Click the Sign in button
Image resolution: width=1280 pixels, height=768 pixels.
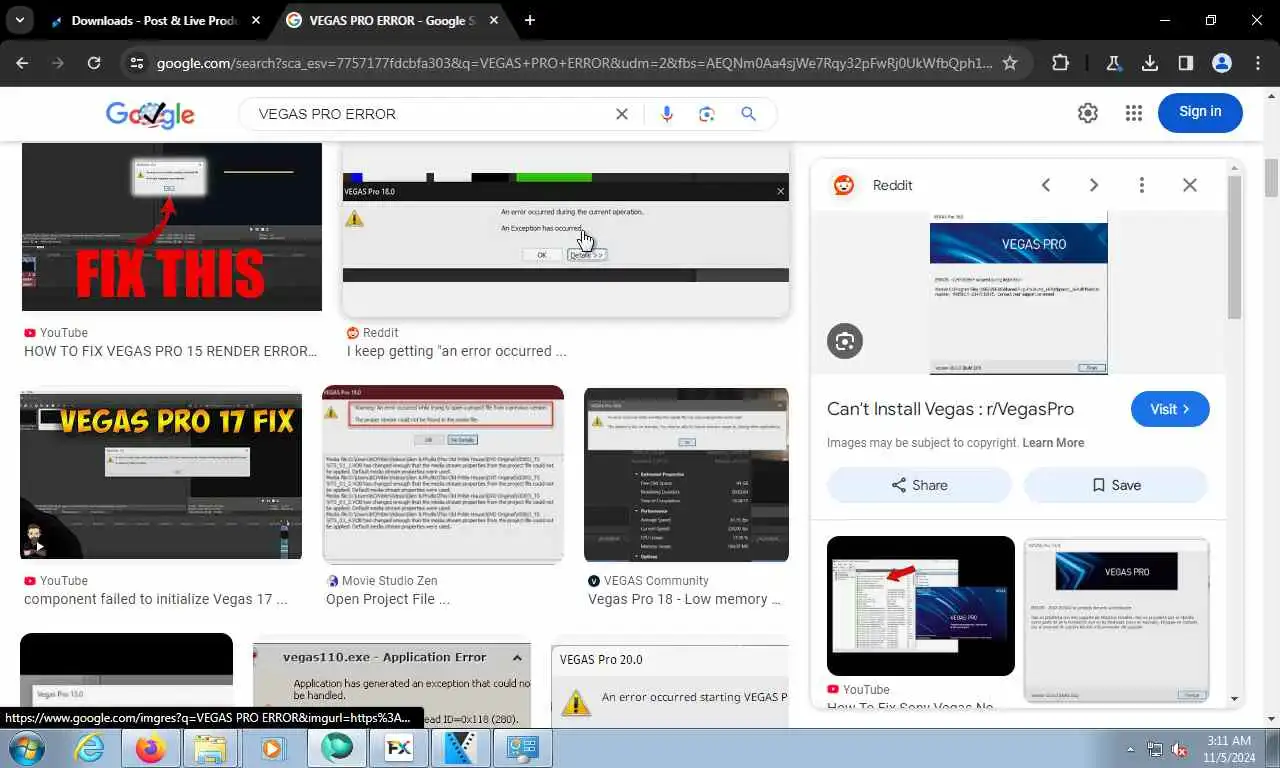(1200, 112)
